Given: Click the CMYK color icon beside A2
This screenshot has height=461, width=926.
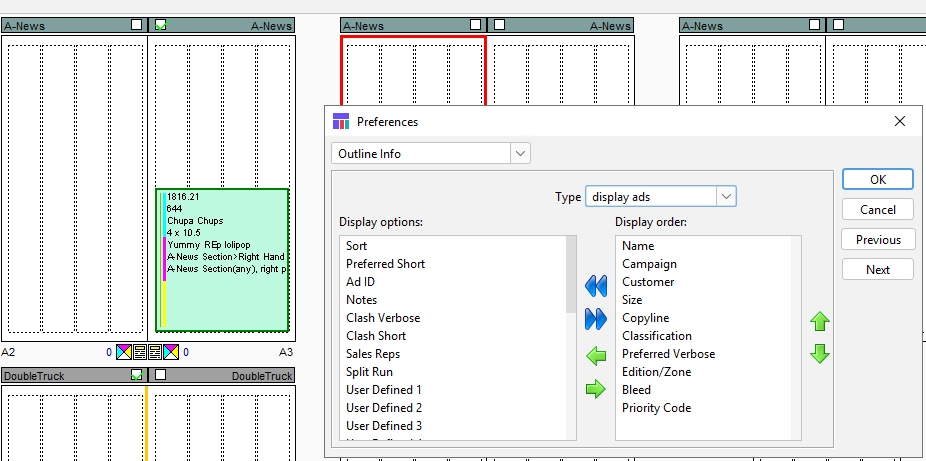Looking at the screenshot, I should [x=124, y=352].
